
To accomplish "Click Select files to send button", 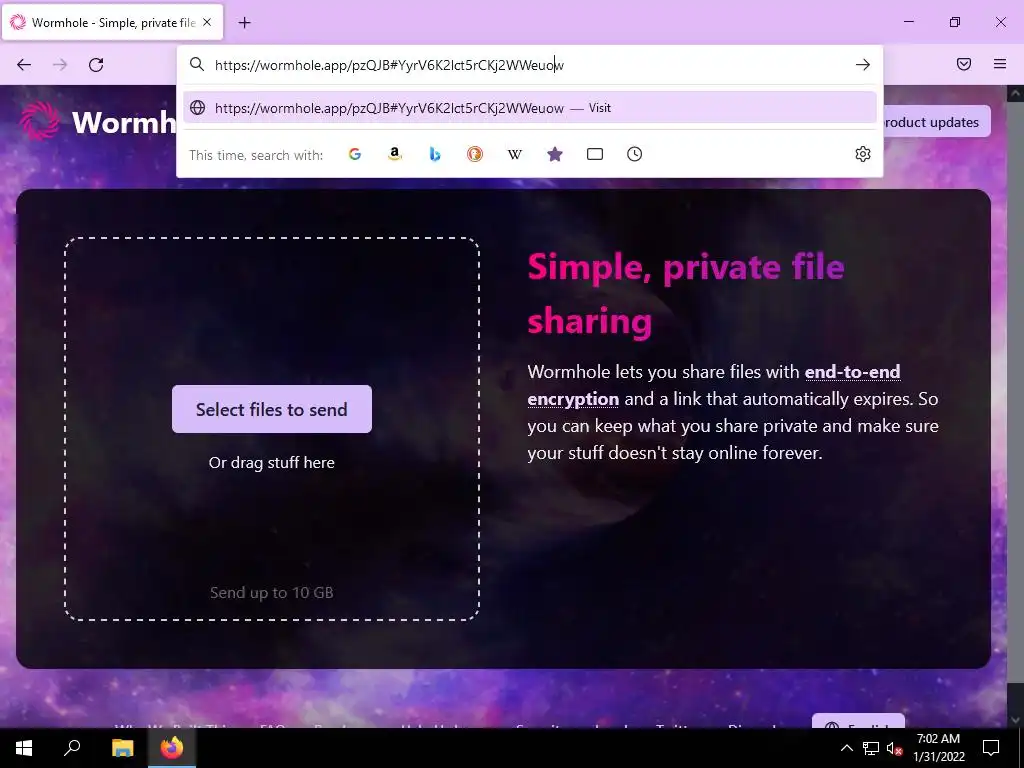I will coord(272,409).
